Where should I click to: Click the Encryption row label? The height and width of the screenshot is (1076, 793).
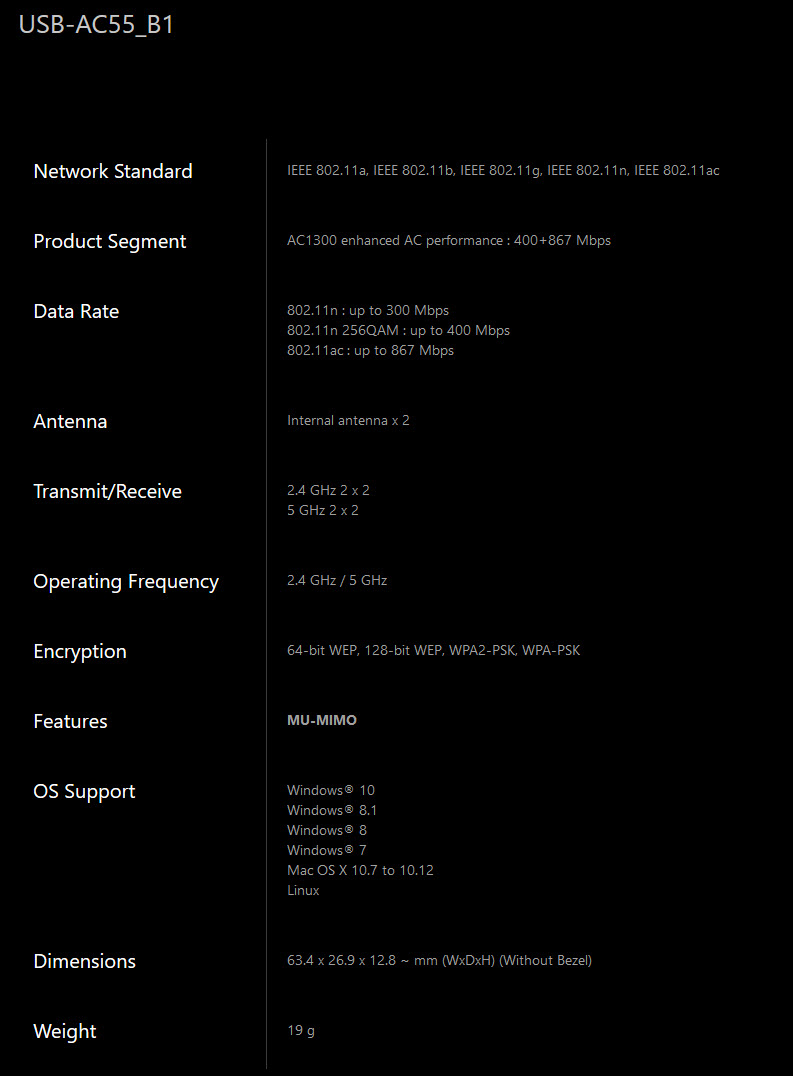tap(80, 651)
